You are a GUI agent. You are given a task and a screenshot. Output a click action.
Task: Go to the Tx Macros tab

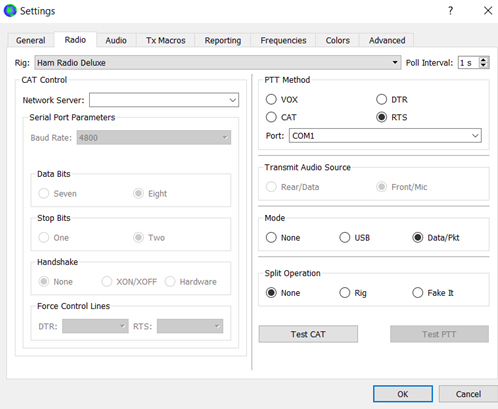point(165,40)
